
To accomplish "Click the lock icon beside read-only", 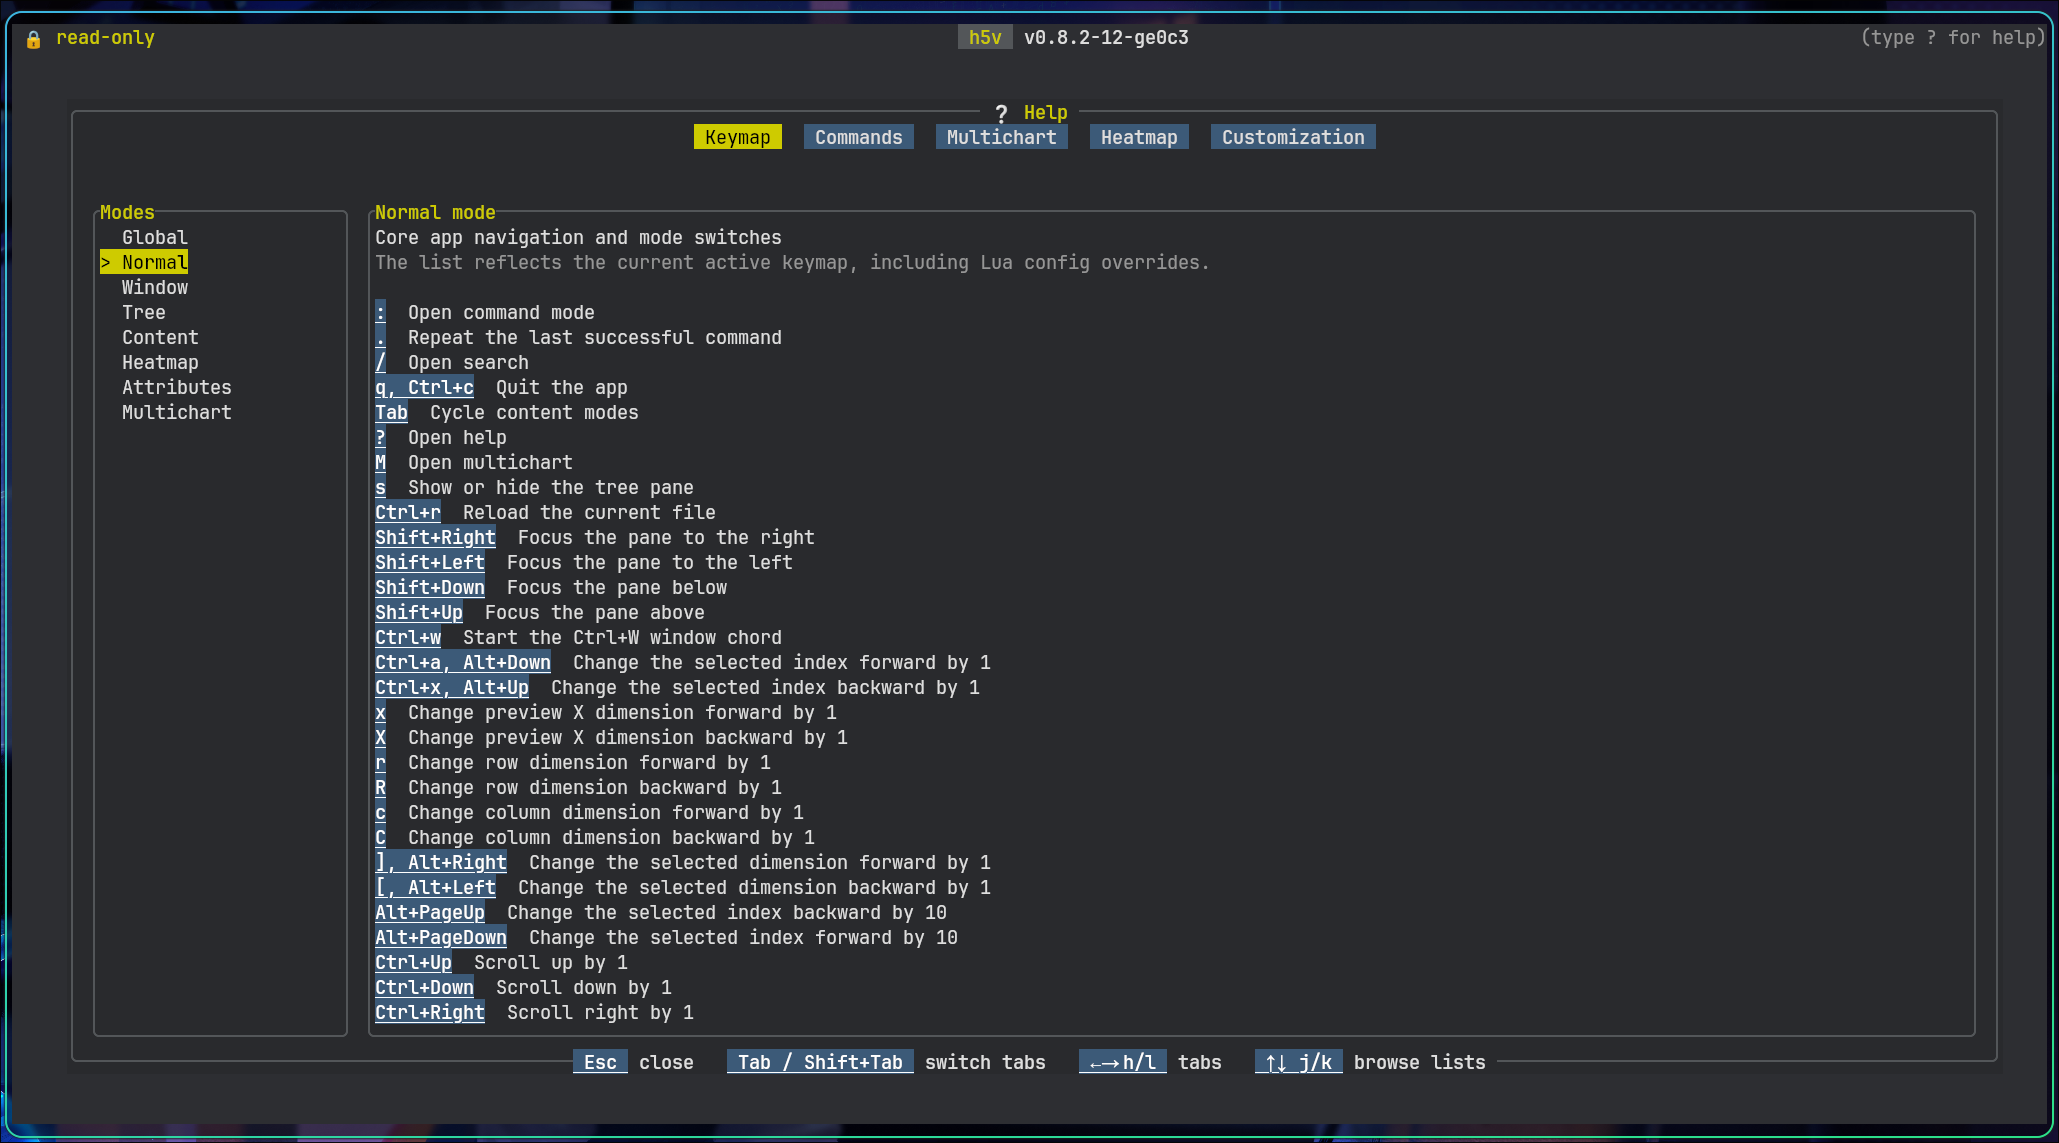I will 34,39.
